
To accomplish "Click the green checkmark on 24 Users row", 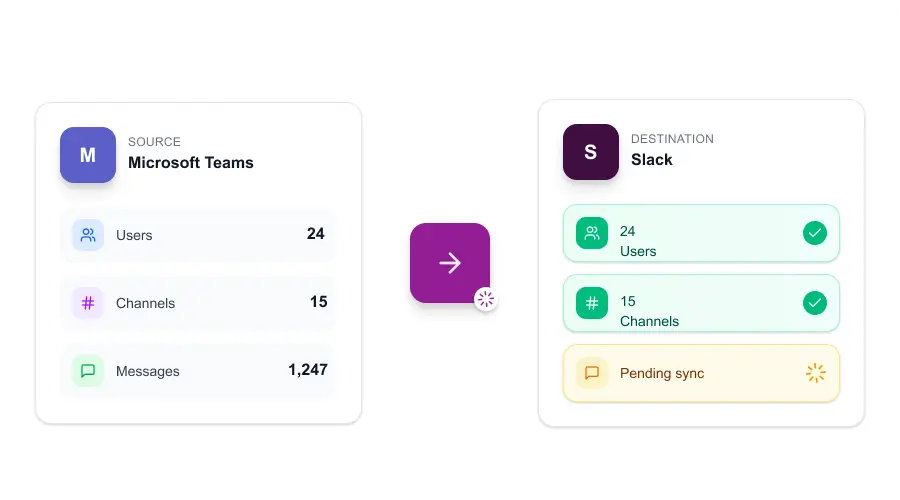I will pyautogui.click(x=815, y=234).
